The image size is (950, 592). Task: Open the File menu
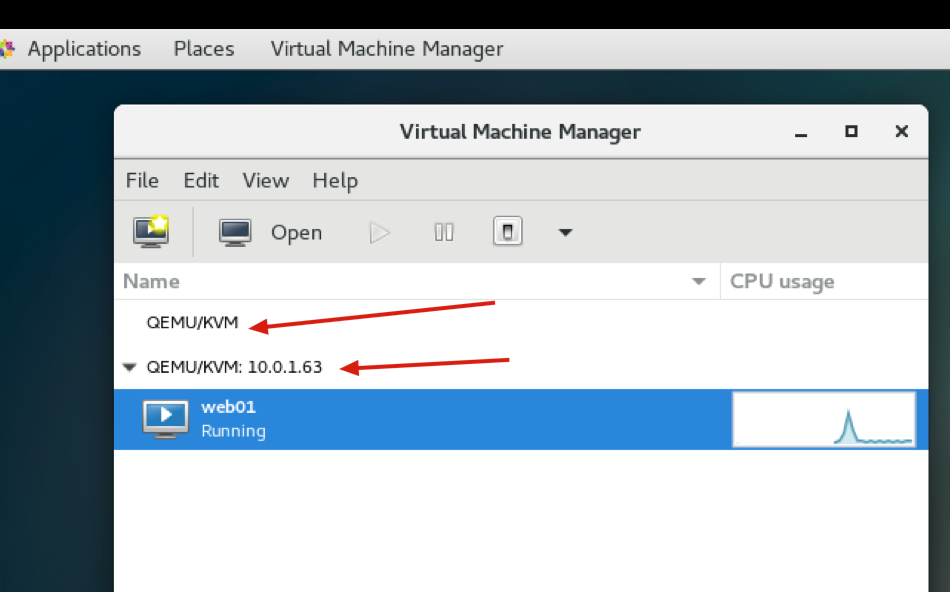142,181
